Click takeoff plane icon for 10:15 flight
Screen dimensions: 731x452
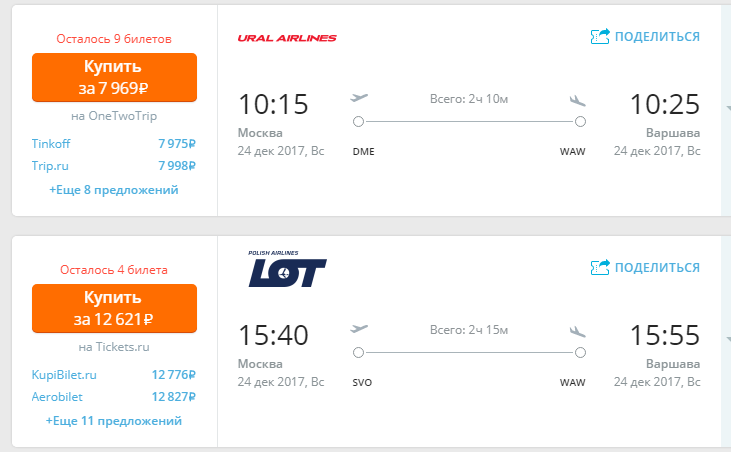(360, 99)
